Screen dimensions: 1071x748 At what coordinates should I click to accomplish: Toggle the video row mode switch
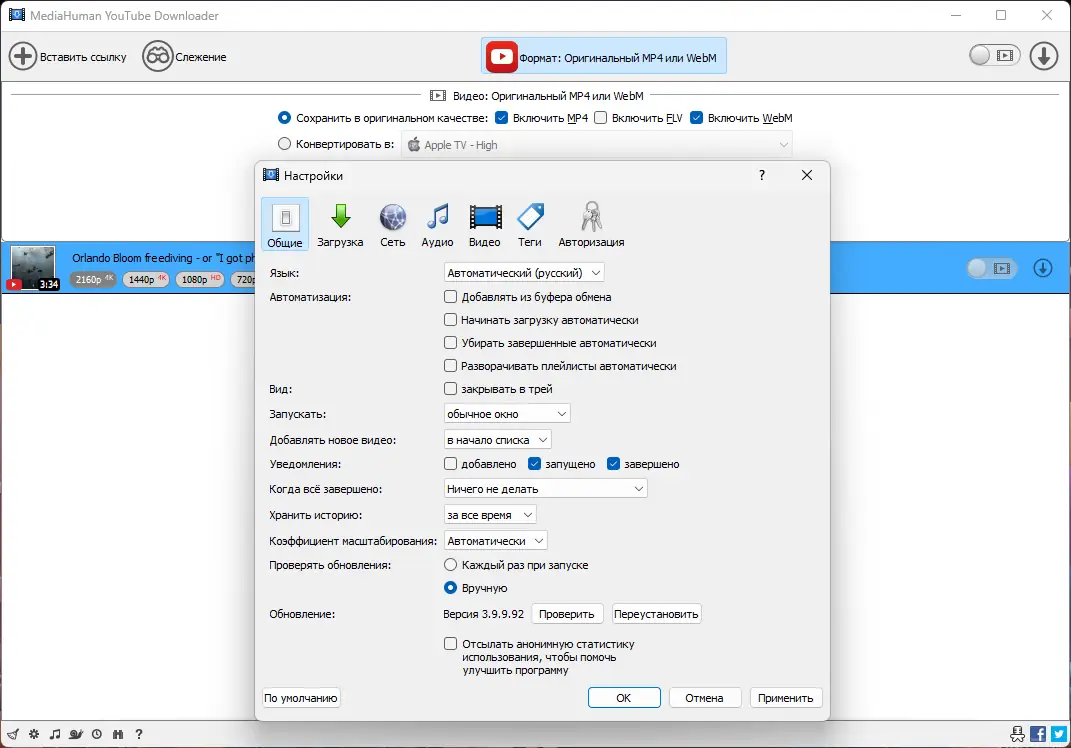tap(992, 268)
